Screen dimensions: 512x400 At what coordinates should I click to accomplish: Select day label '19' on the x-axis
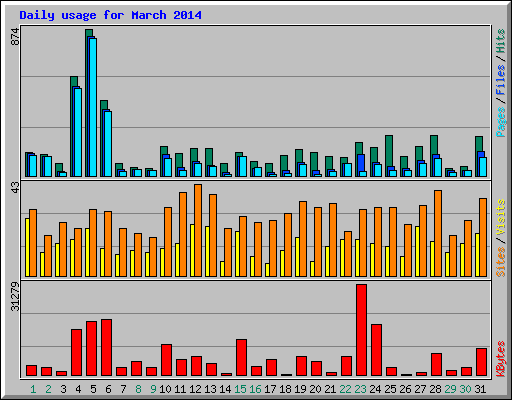coord(300,389)
